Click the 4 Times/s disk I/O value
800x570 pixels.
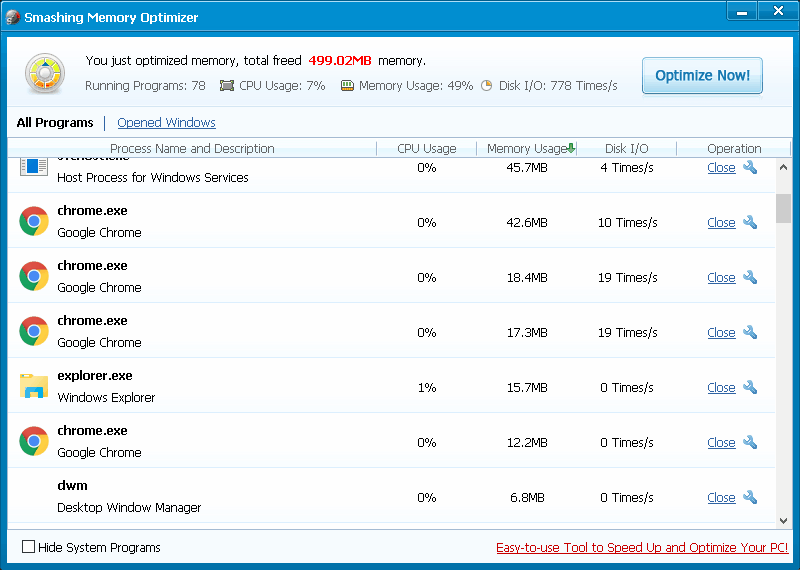click(627, 168)
